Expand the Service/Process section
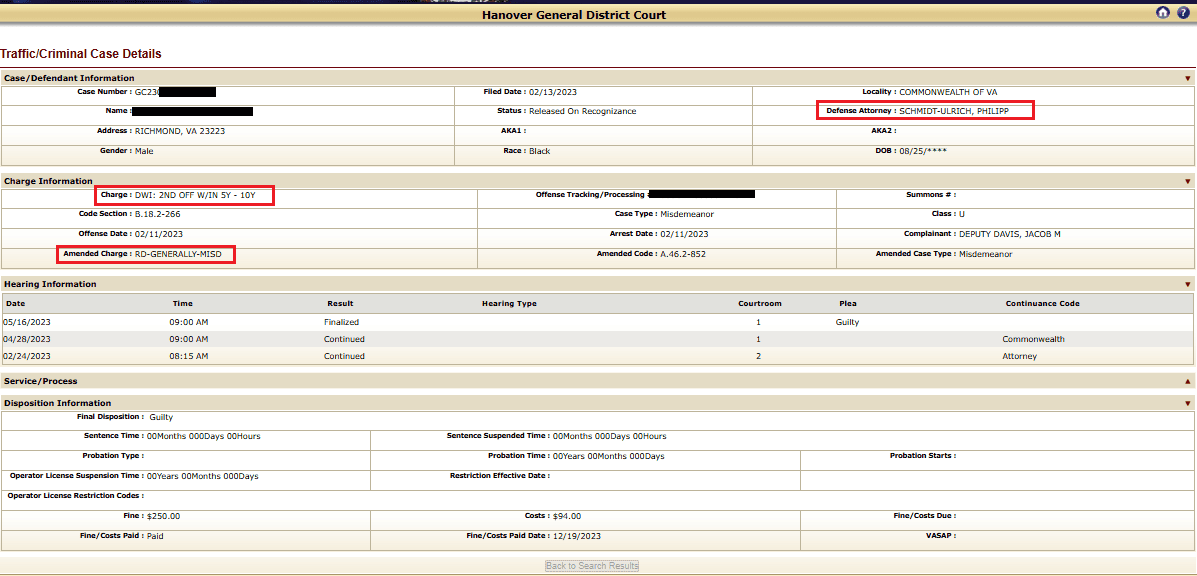Screen dimensions: 1197x576 pos(1188,381)
